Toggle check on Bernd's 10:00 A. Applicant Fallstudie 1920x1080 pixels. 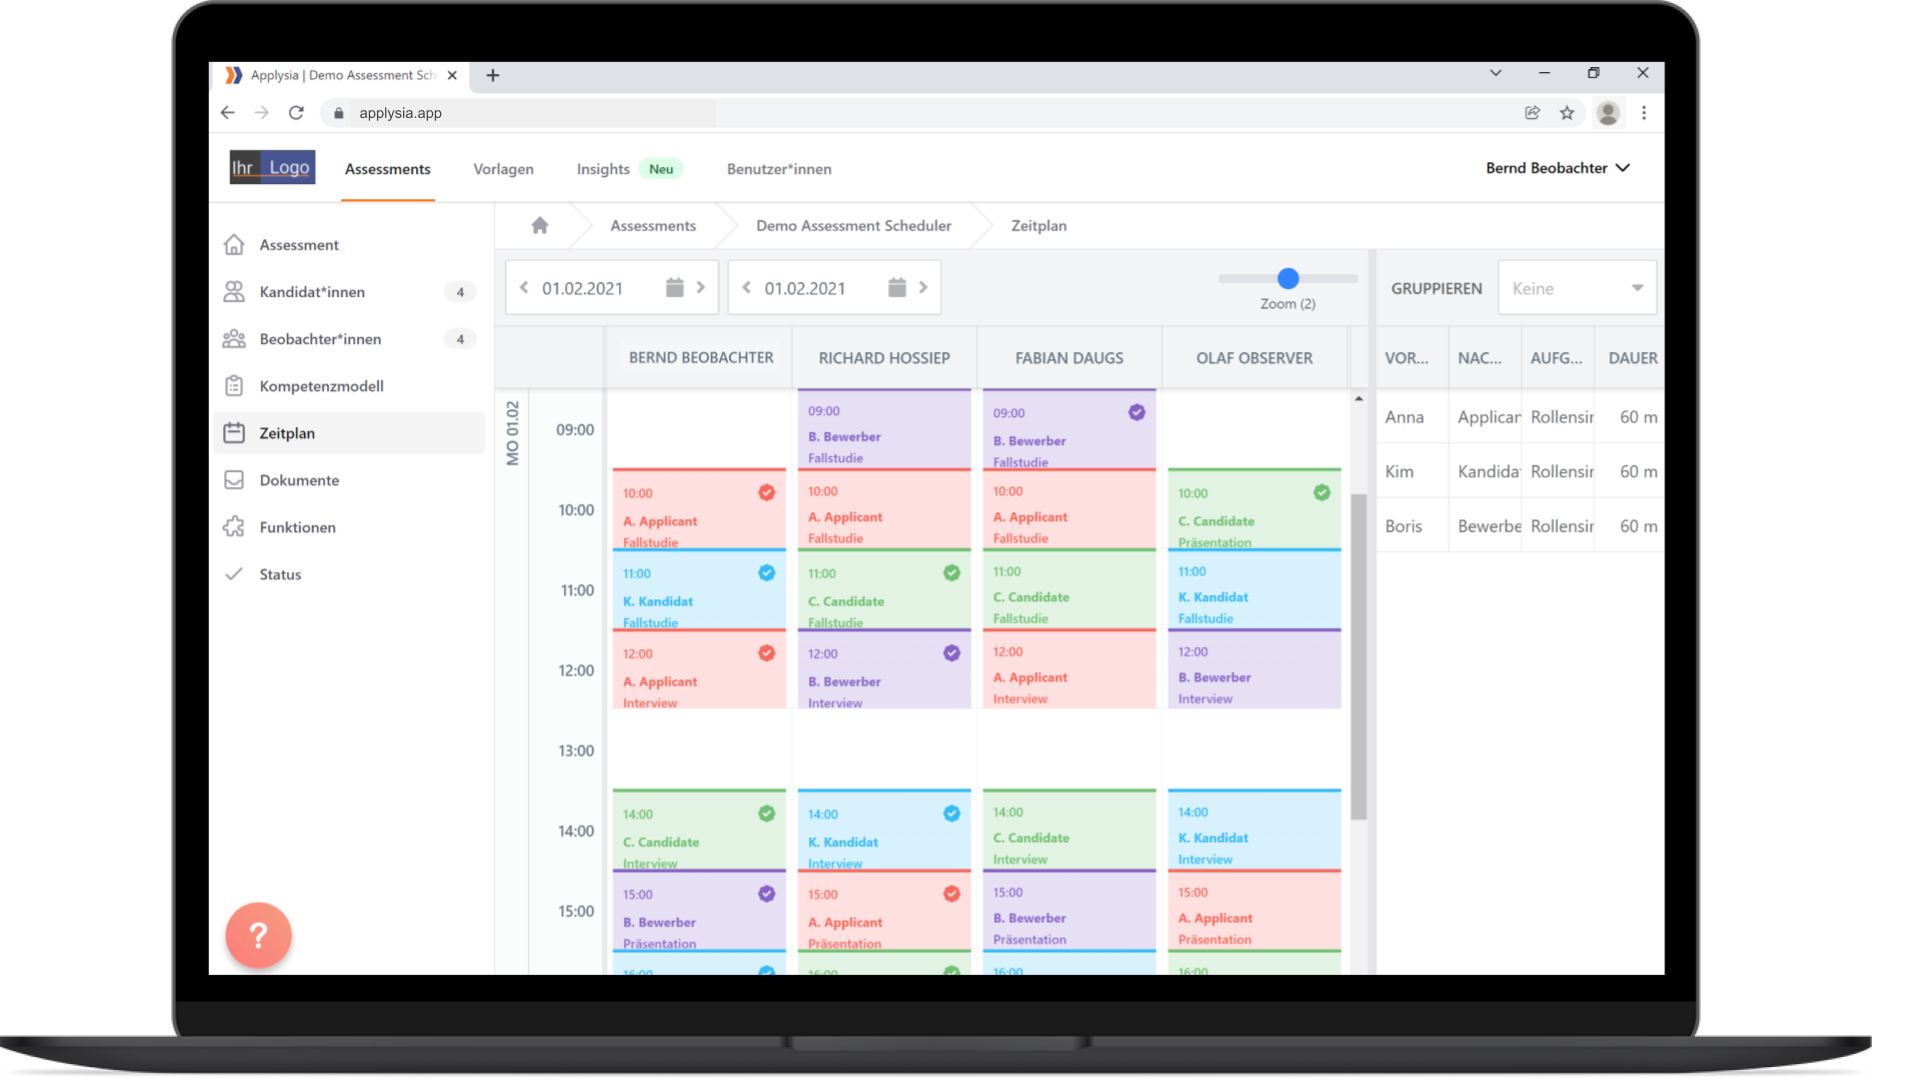[x=767, y=492]
